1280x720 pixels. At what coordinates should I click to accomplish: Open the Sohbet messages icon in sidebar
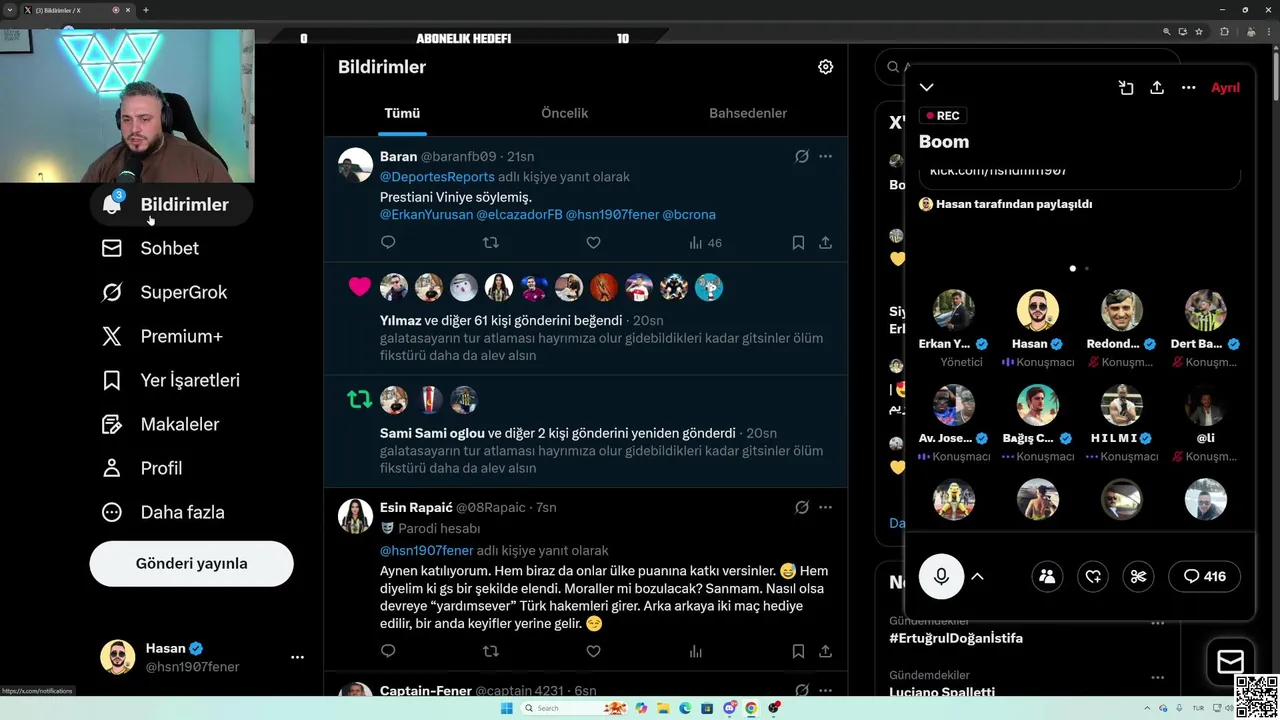pyautogui.click(x=112, y=248)
